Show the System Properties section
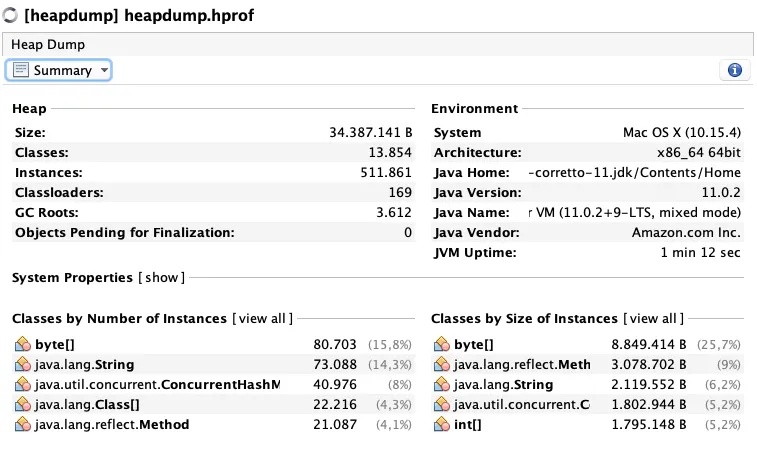The image size is (757, 449). pyautogui.click(x=162, y=277)
